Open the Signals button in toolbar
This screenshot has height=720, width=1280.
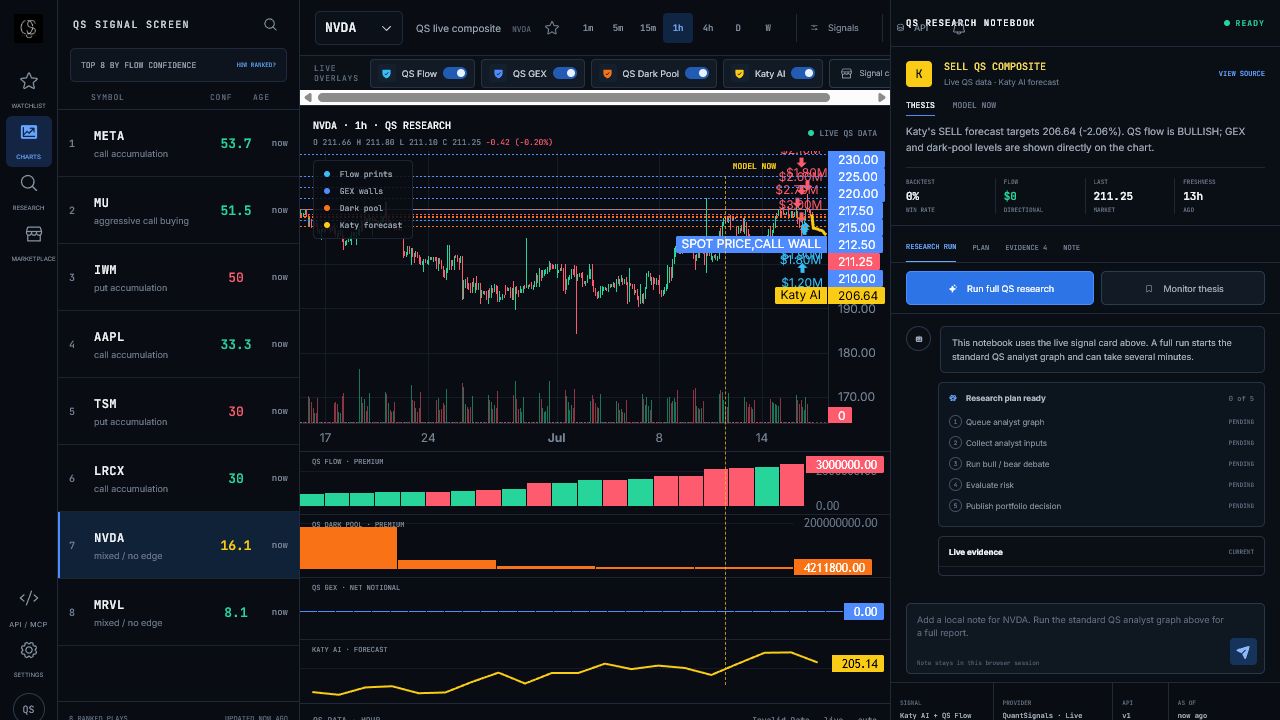[833, 28]
